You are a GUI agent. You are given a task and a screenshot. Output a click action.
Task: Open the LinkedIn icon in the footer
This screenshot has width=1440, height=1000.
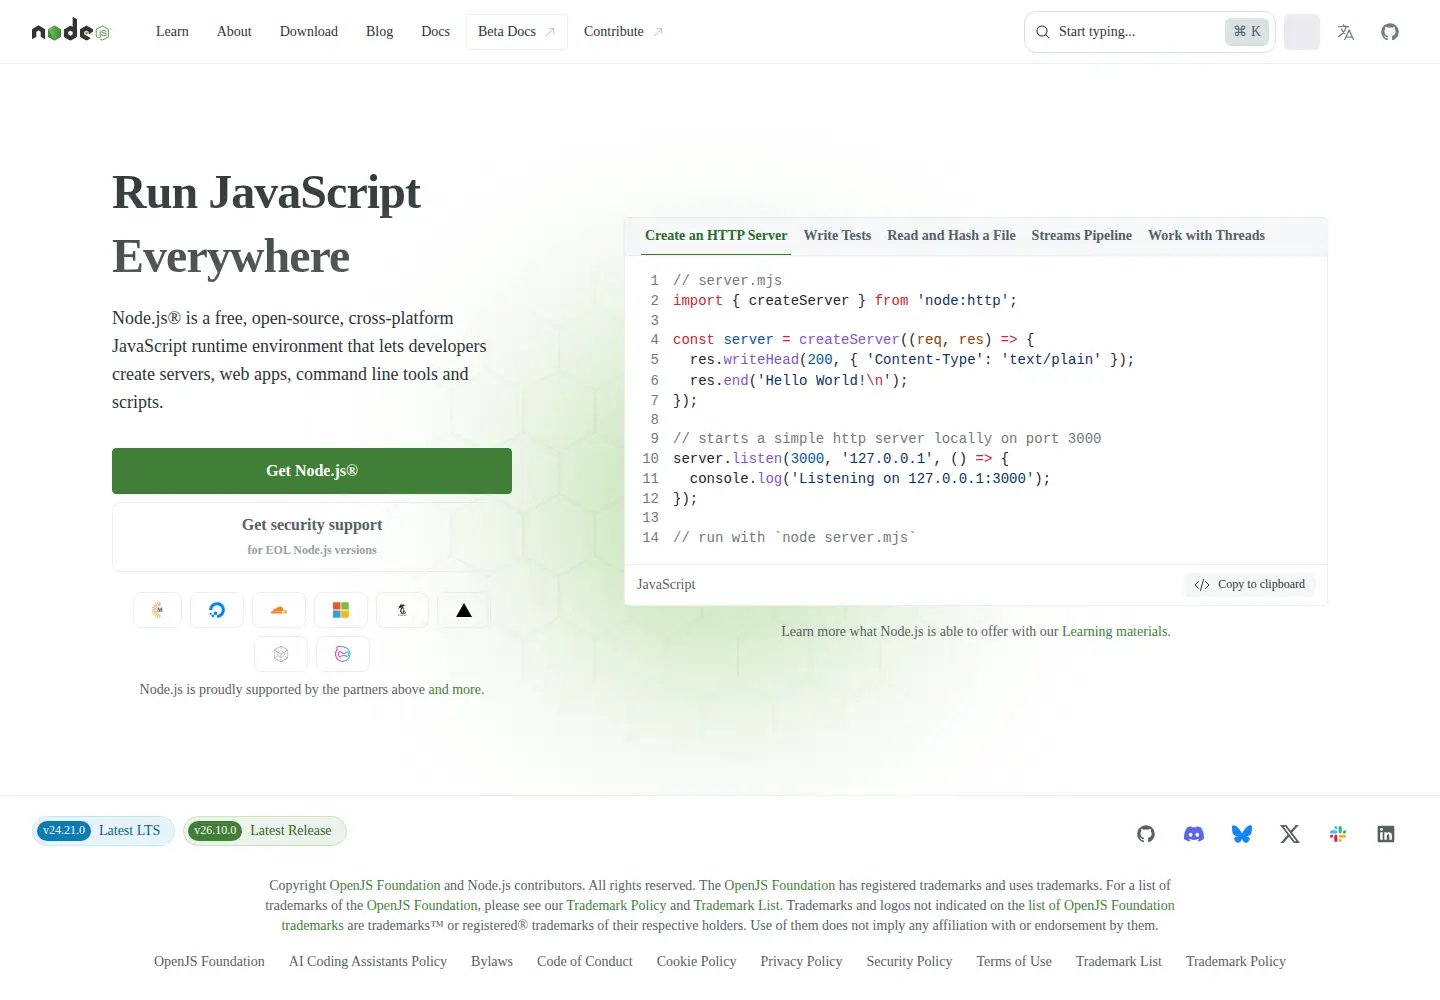[1386, 834]
